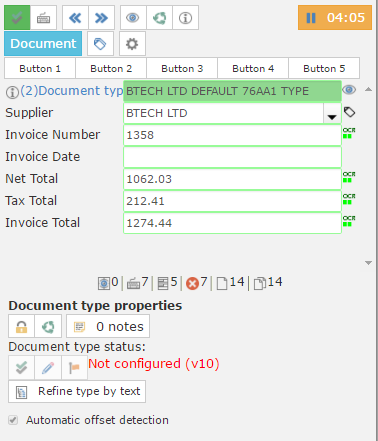
Task: Open the 0 notes button
Action: tap(108, 327)
